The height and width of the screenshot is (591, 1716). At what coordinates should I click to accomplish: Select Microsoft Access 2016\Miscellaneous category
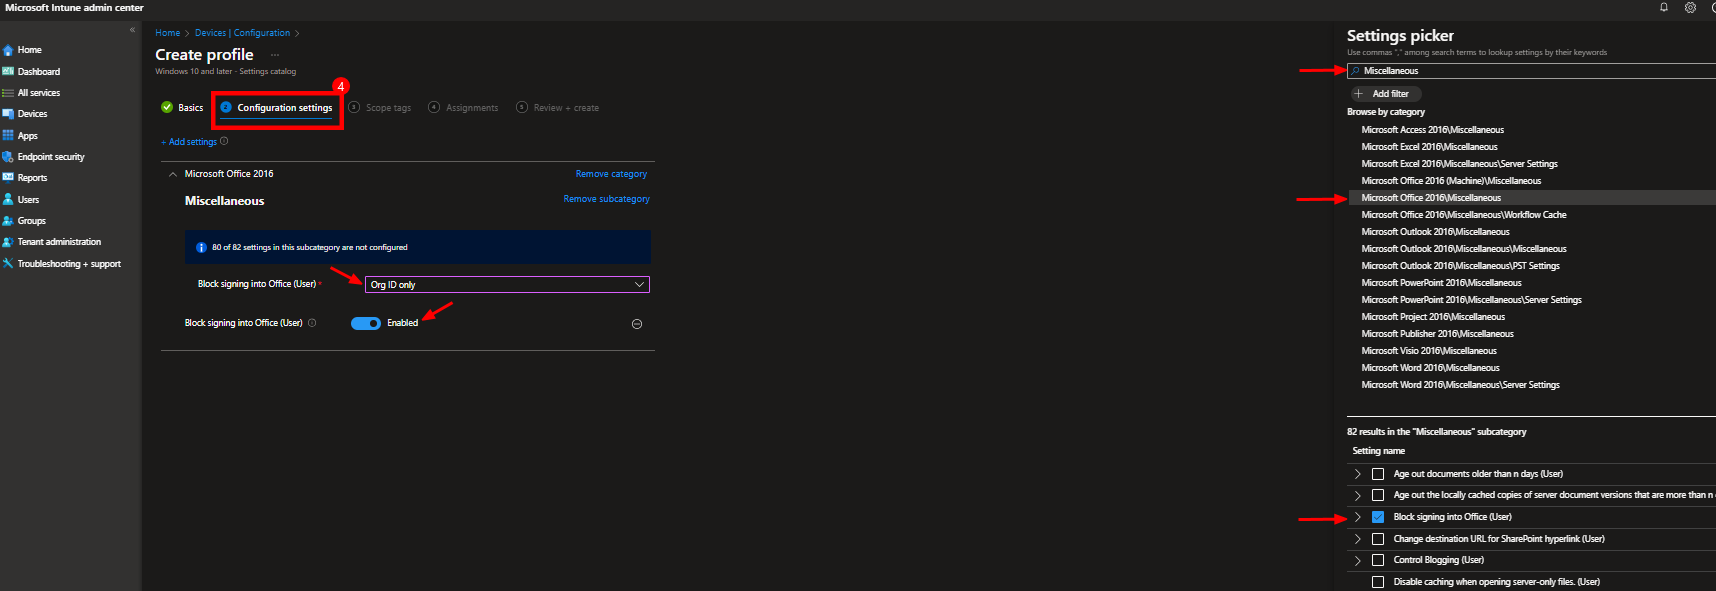pyautogui.click(x=1432, y=130)
